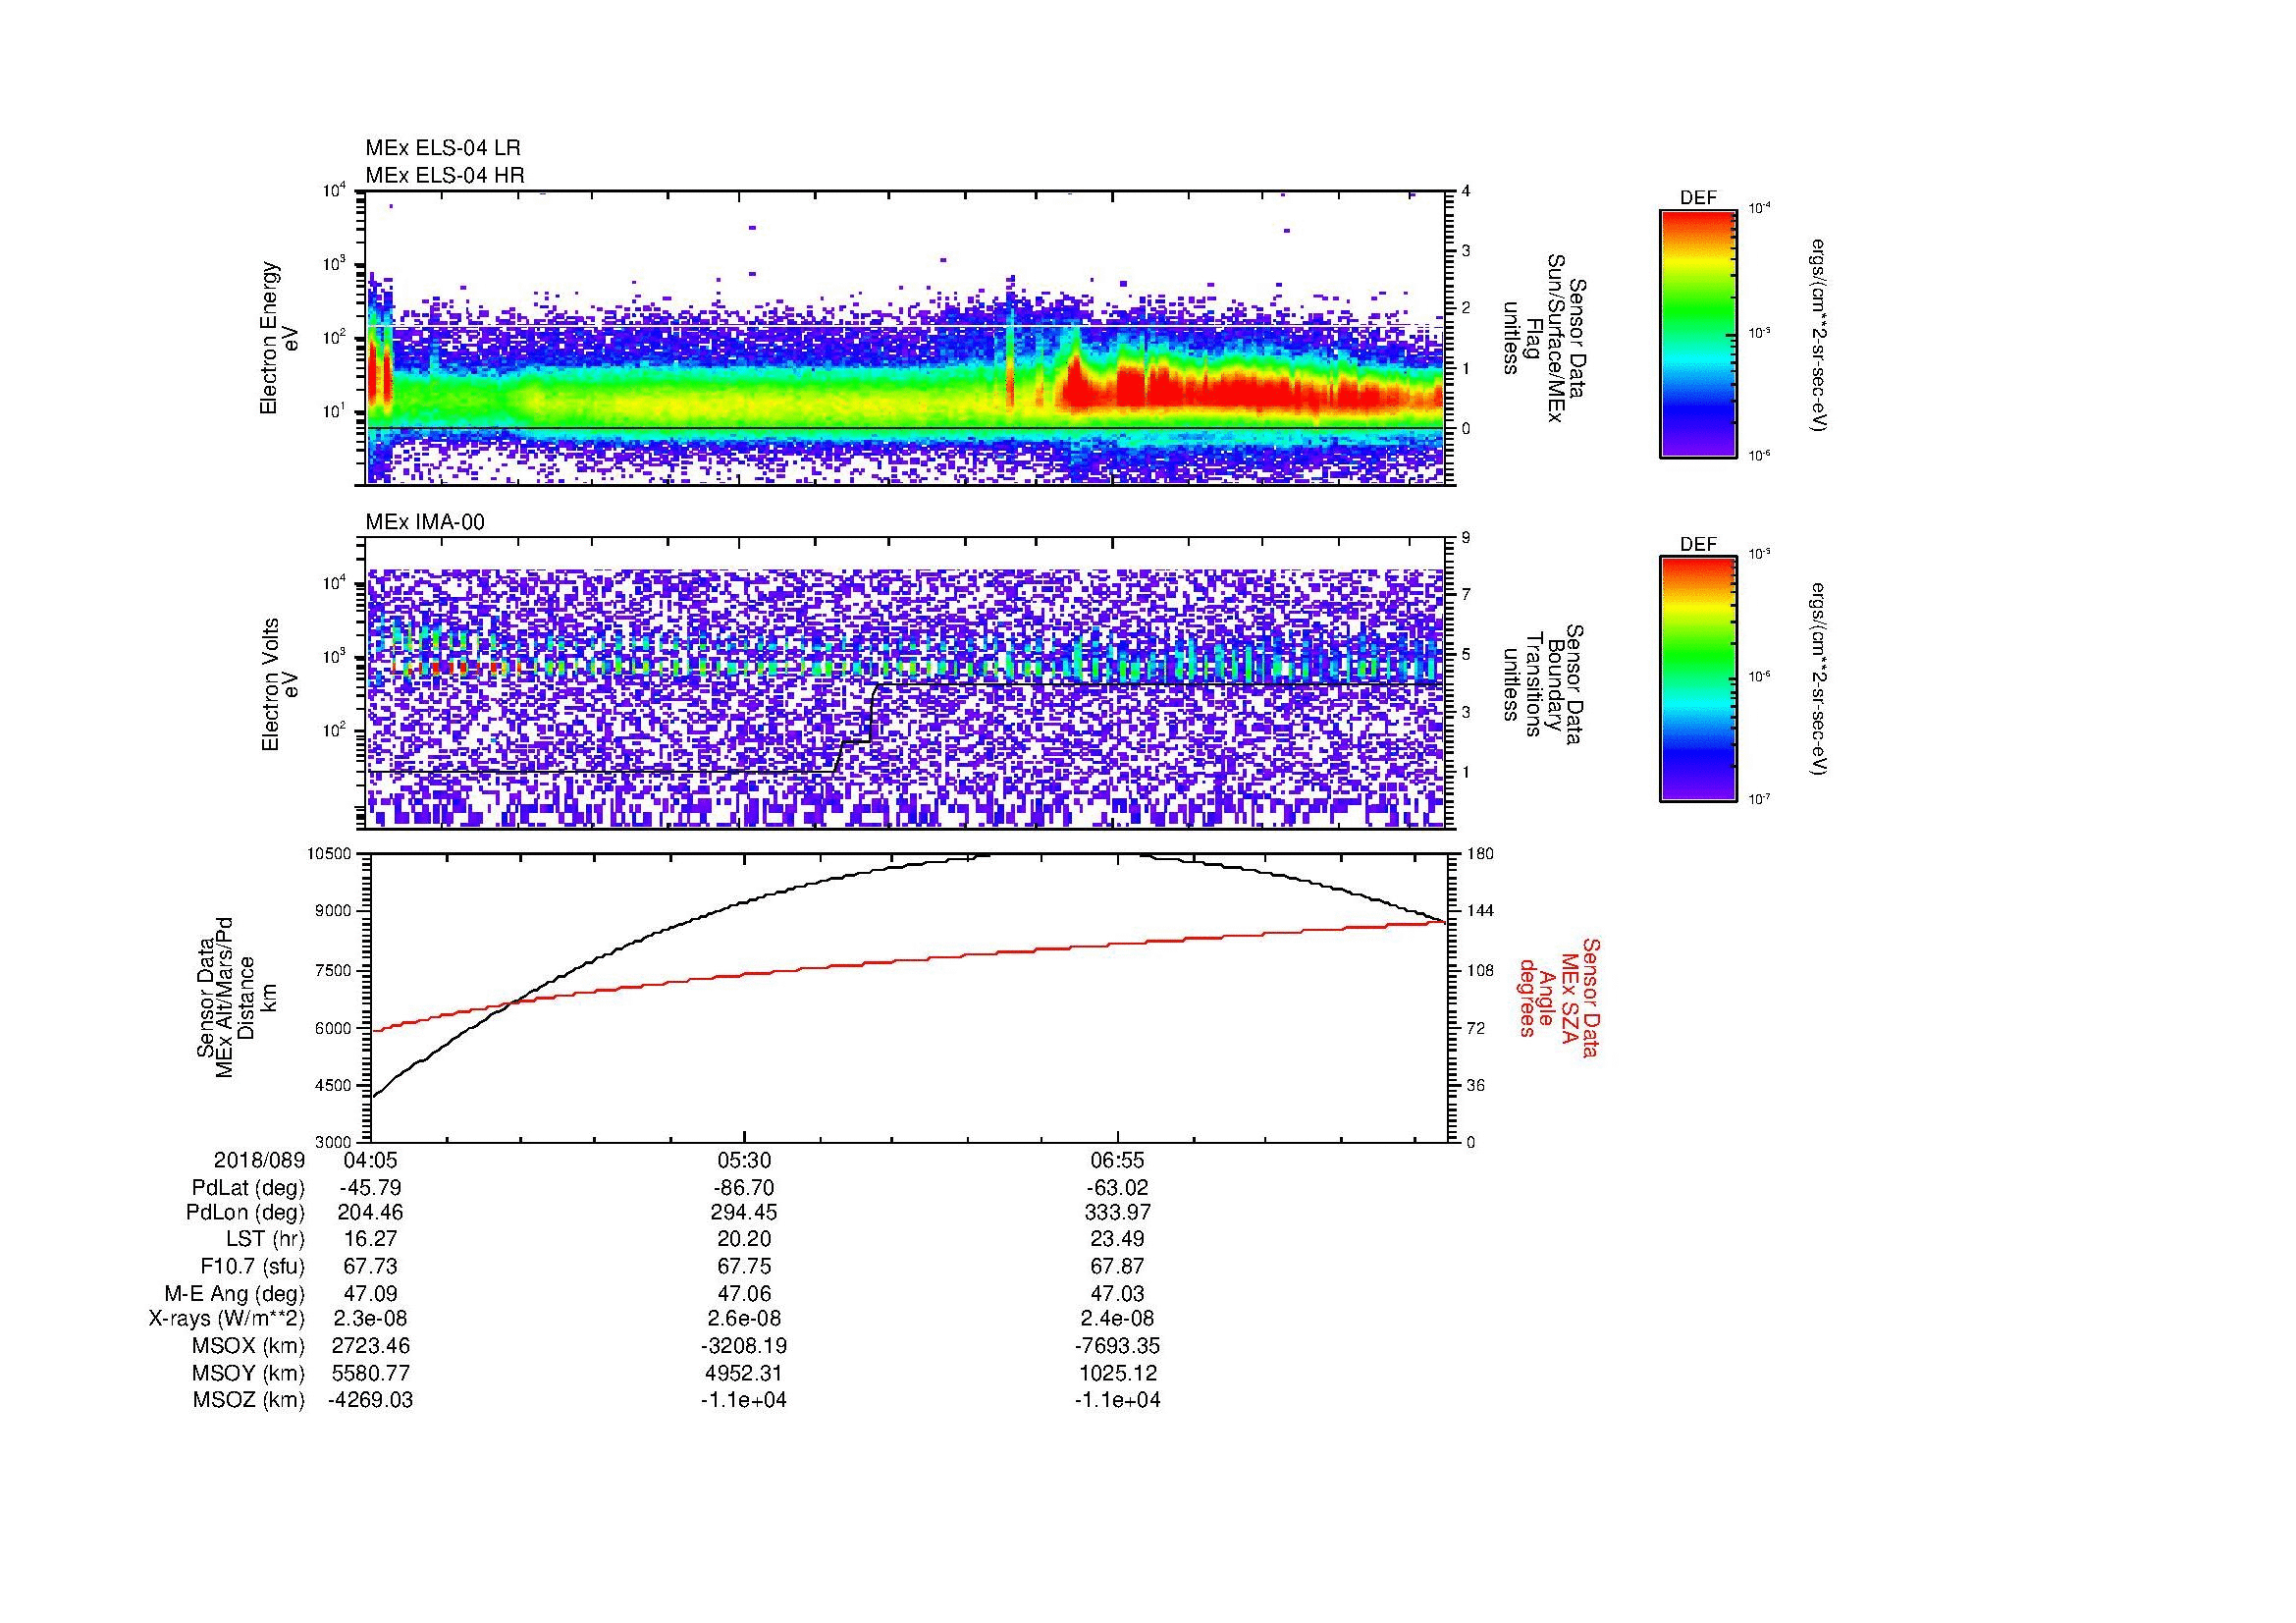This screenshot has height=1623, width=2296.
Task: Click the 'MEx Alt/Mars/Pd Distance km' axis label
Action: (x=236, y=997)
